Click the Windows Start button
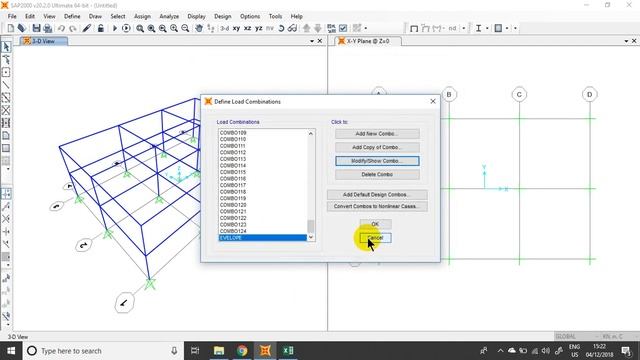This screenshot has height=360, width=640. (11, 351)
